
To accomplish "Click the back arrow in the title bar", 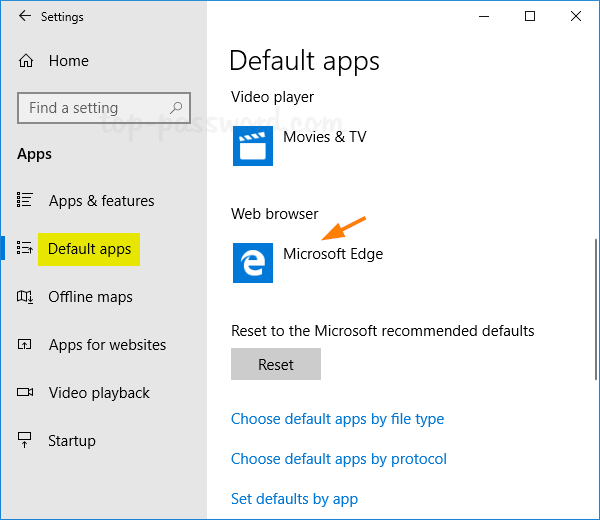I will [25, 17].
